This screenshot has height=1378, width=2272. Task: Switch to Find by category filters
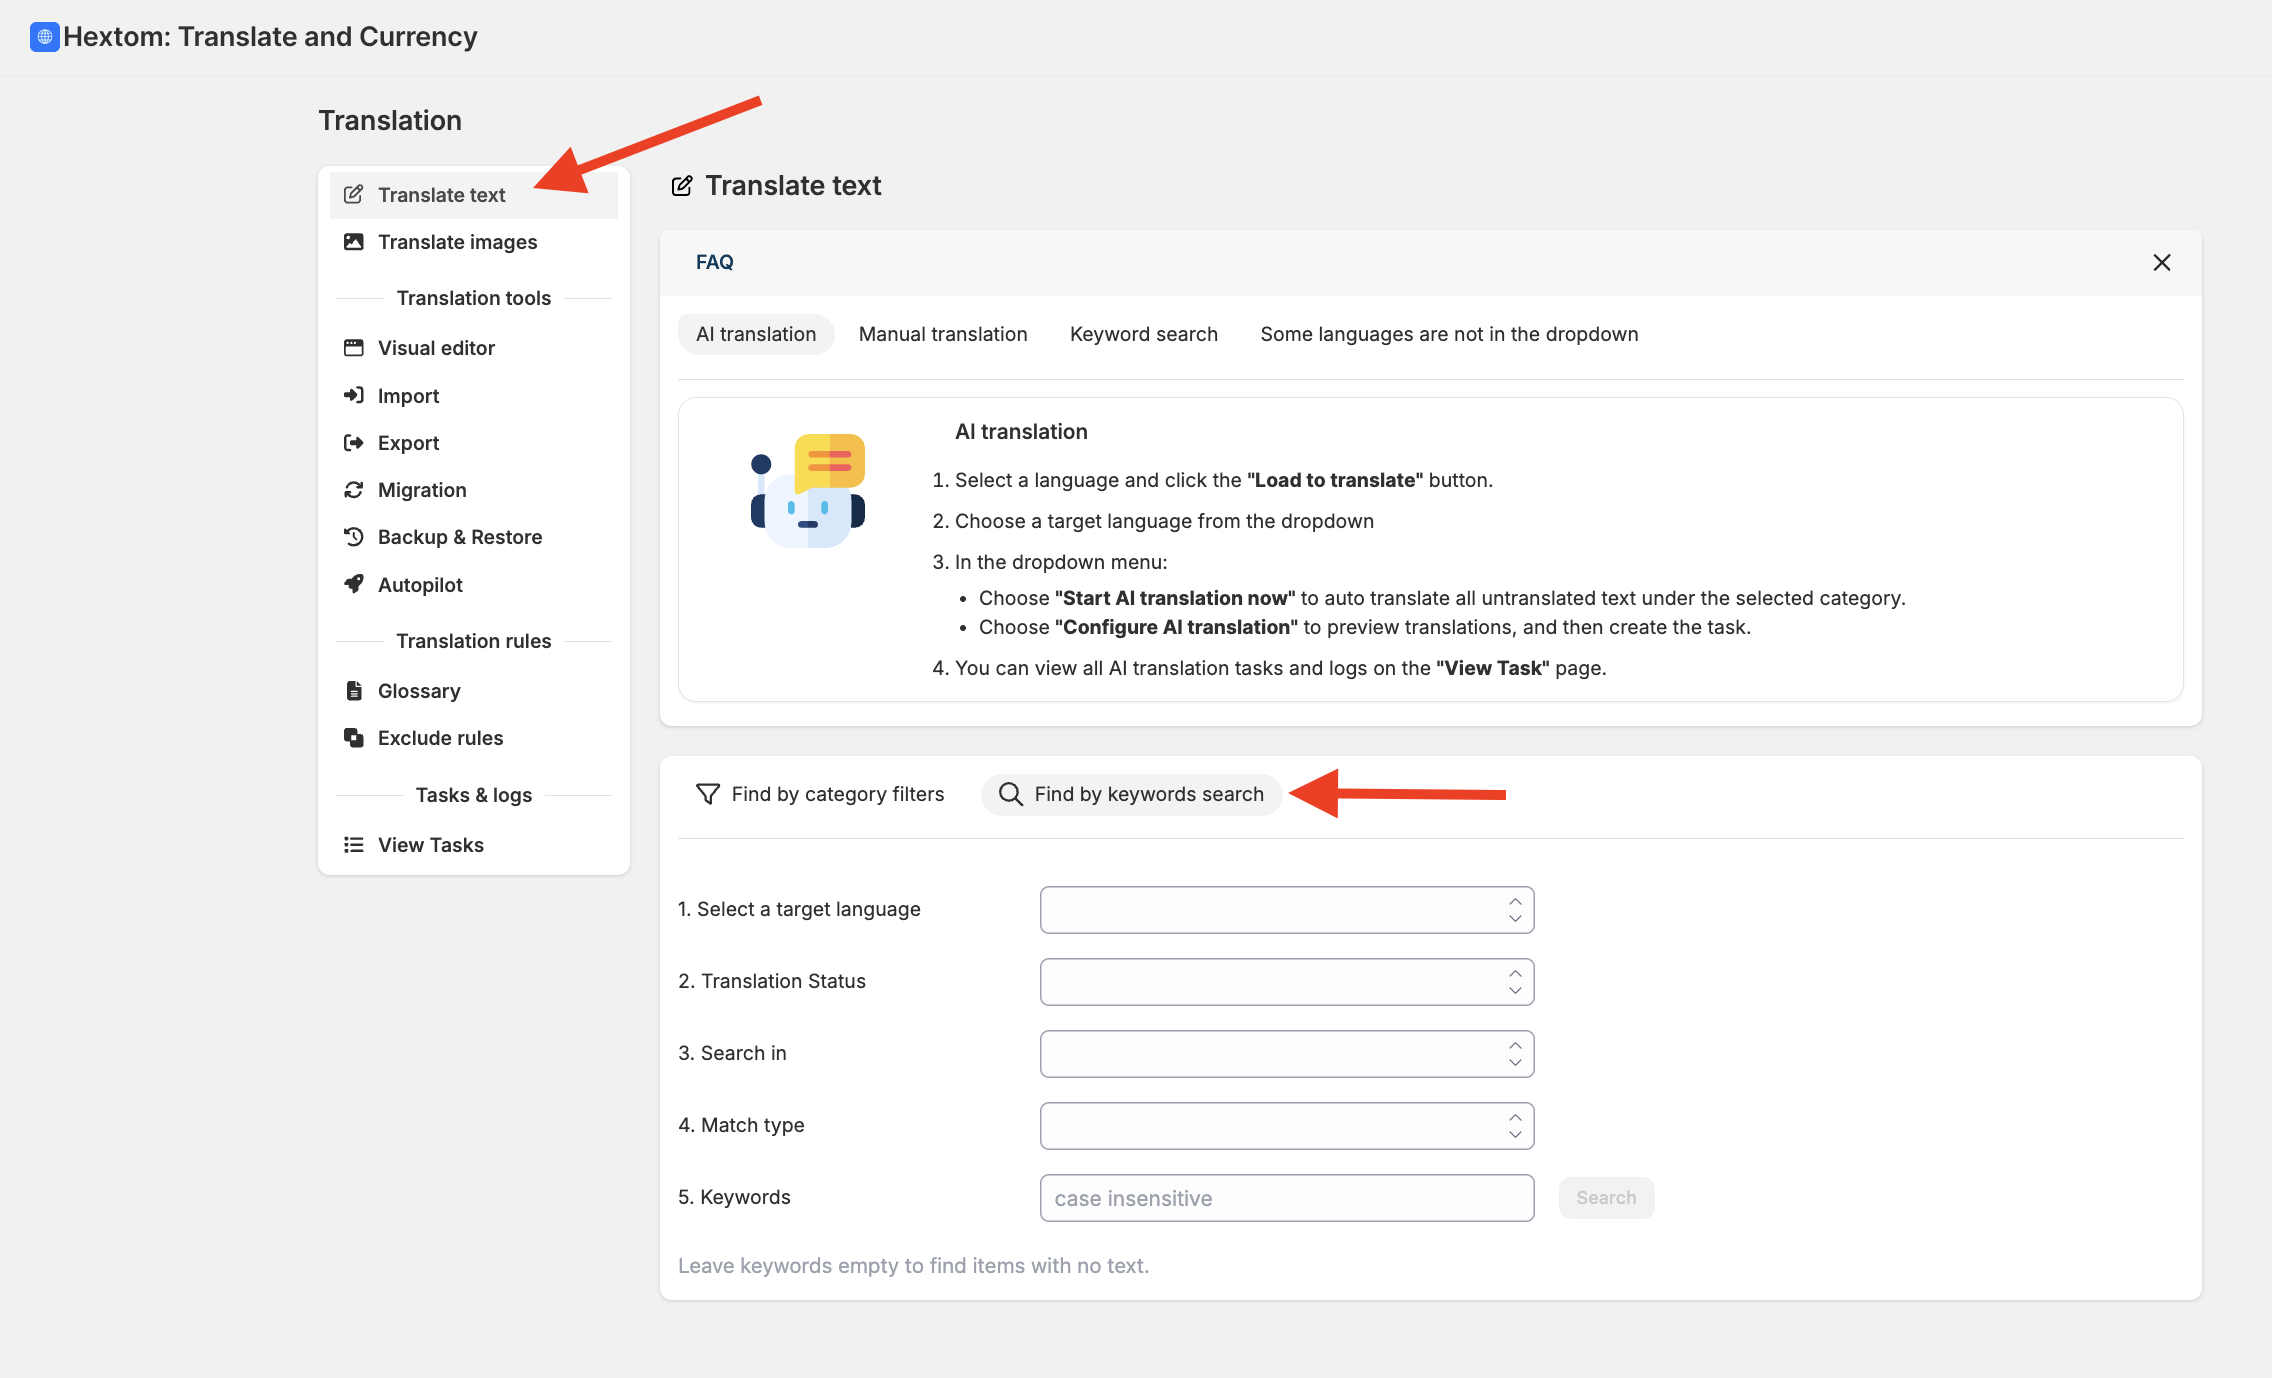(820, 794)
